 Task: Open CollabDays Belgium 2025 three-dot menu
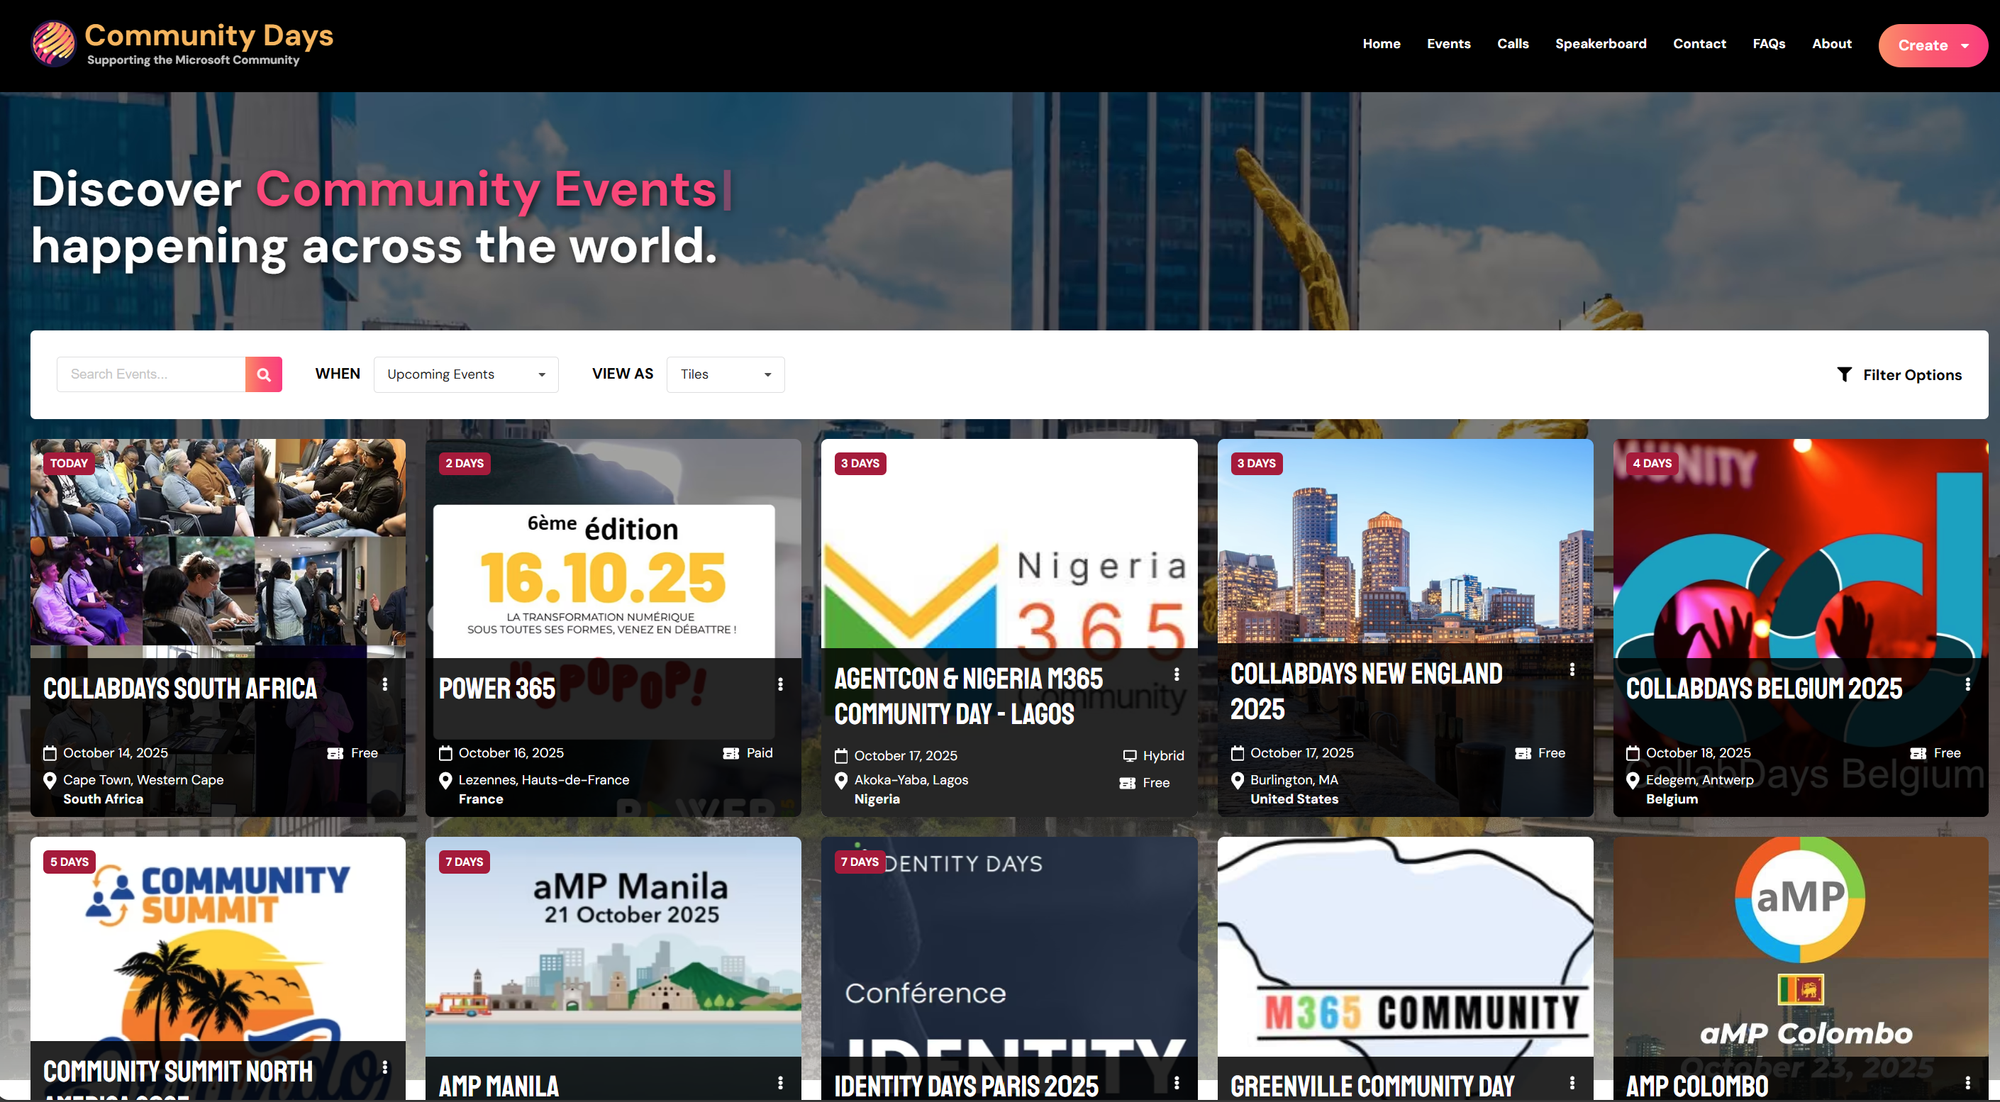pyautogui.click(x=1967, y=685)
